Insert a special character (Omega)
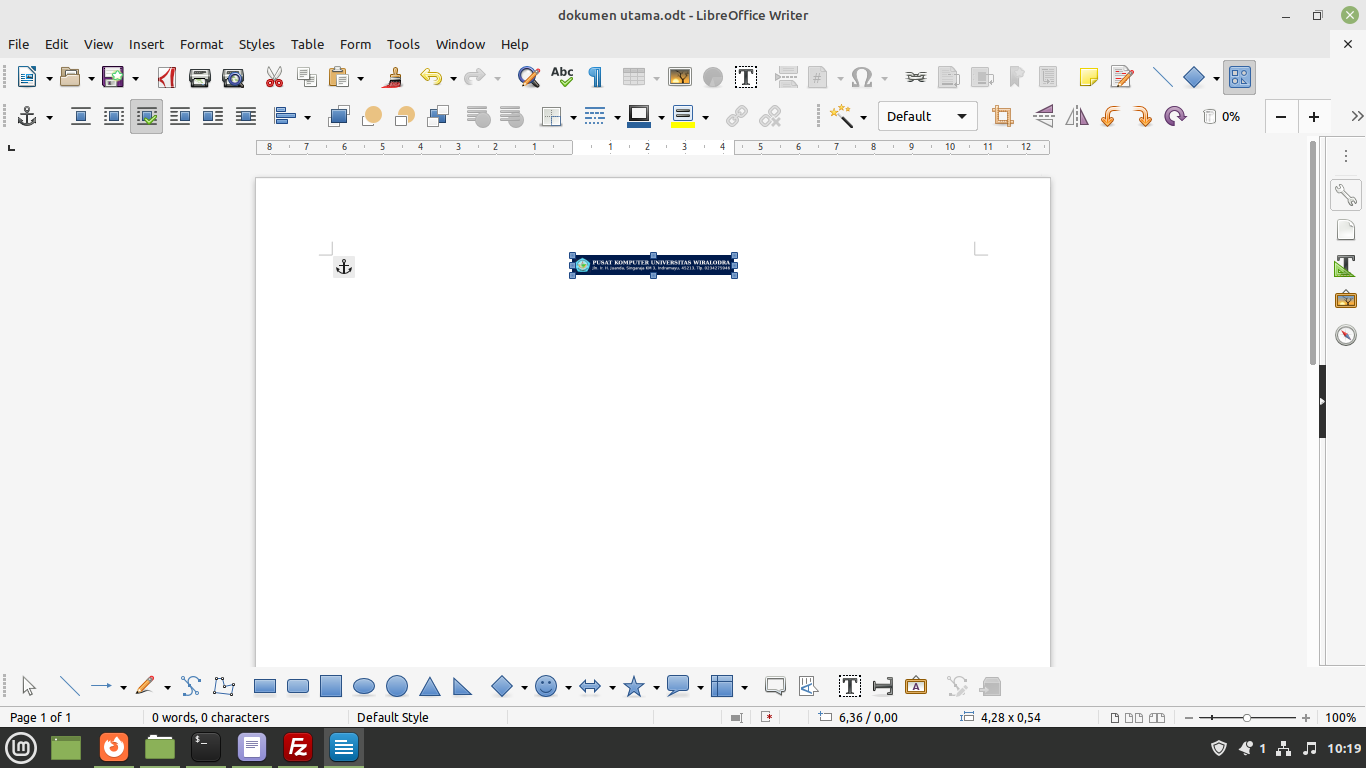The height and width of the screenshot is (768, 1366). [x=861, y=77]
